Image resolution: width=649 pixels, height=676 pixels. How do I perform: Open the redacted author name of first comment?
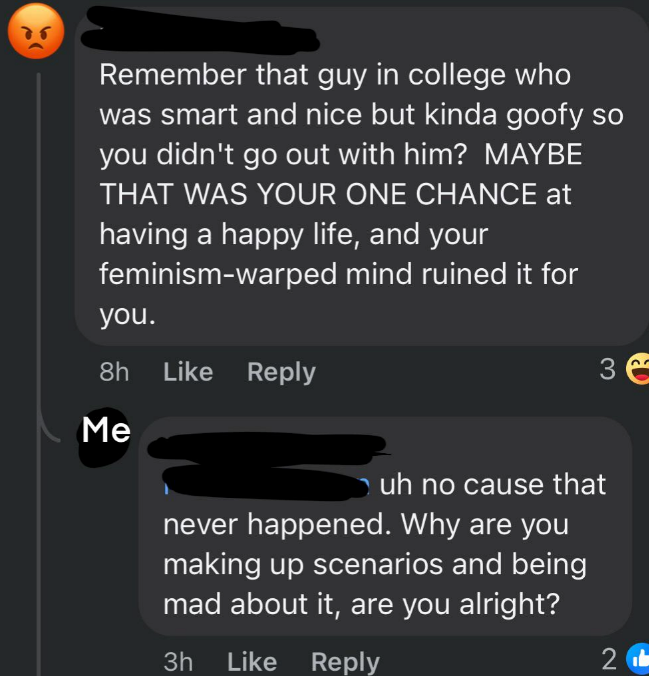pyautogui.click(x=200, y=36)
